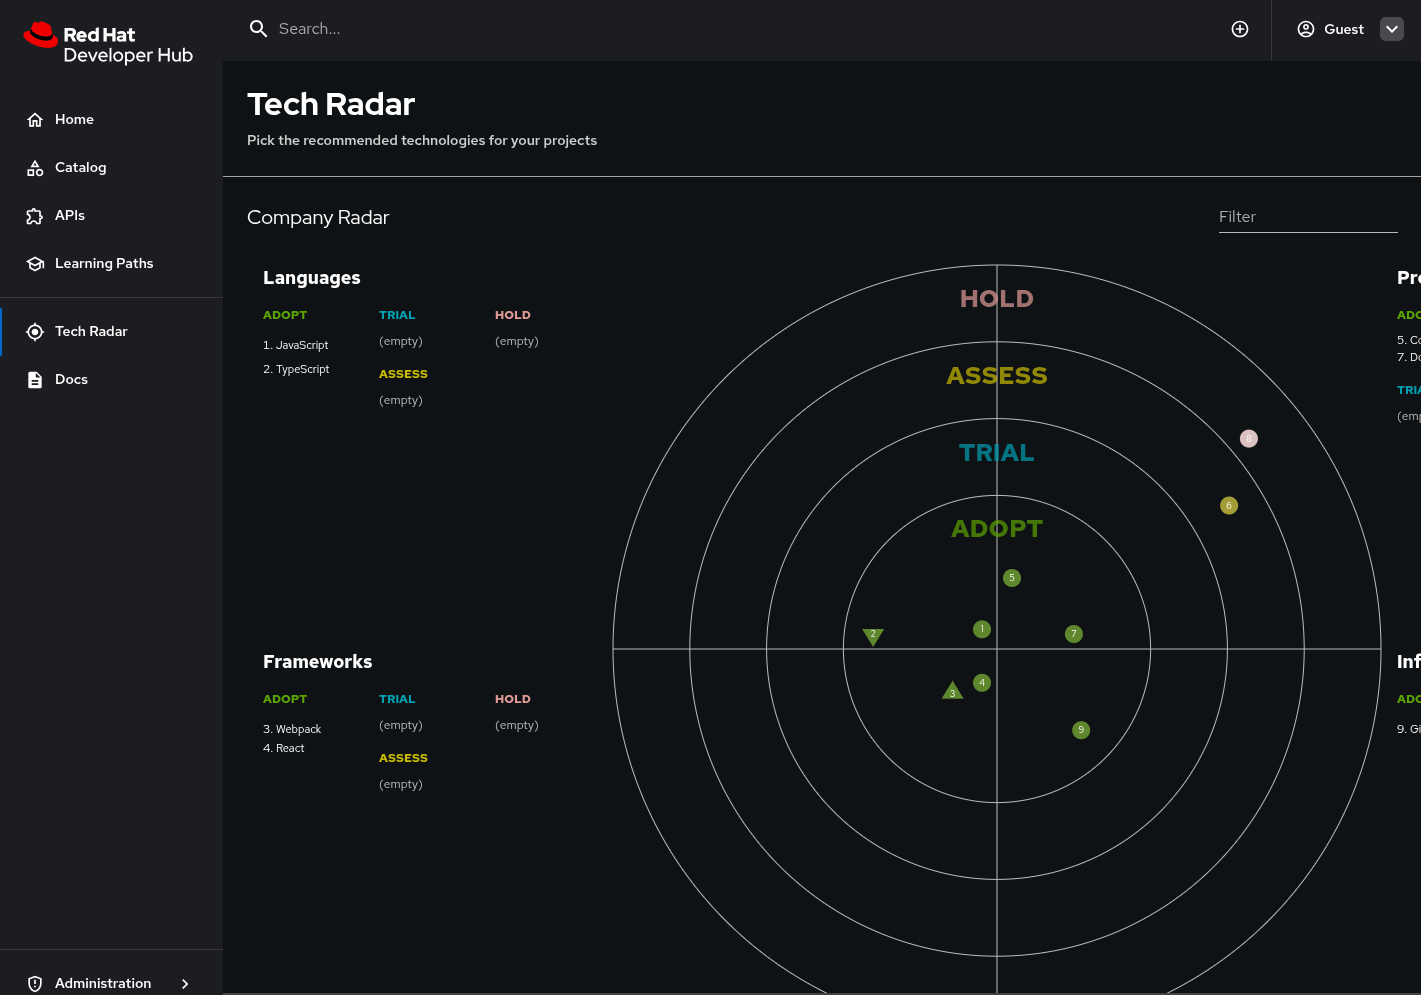This screenshot has height=995, width=1421.
Task: Click the TRIAL header under Frameworks
Action: (397, 699)
